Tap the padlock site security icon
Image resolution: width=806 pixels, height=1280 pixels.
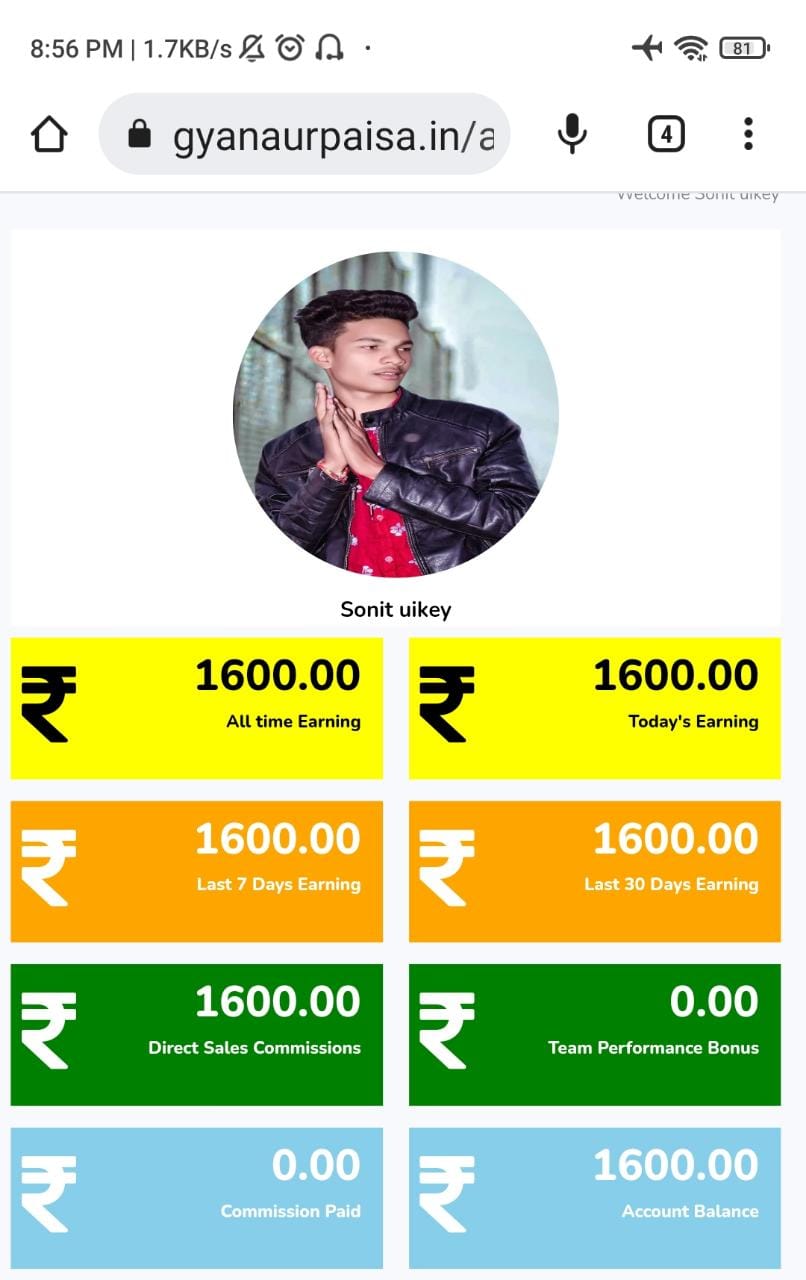click(140, 134)
